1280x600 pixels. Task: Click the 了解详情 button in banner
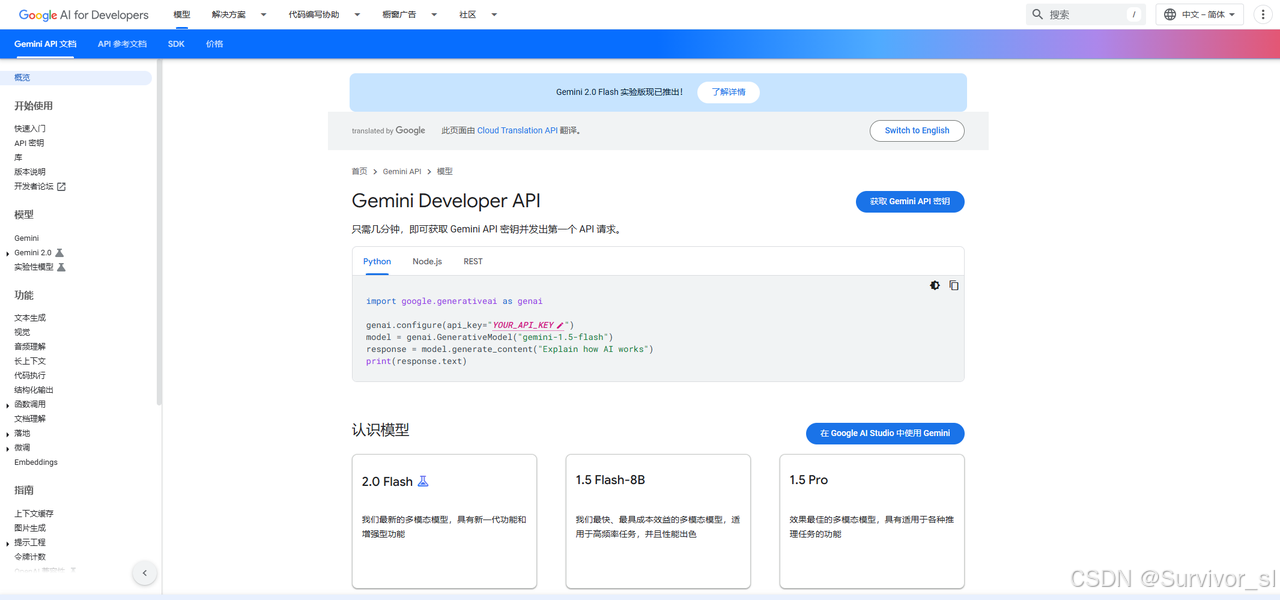pos(728,92)
